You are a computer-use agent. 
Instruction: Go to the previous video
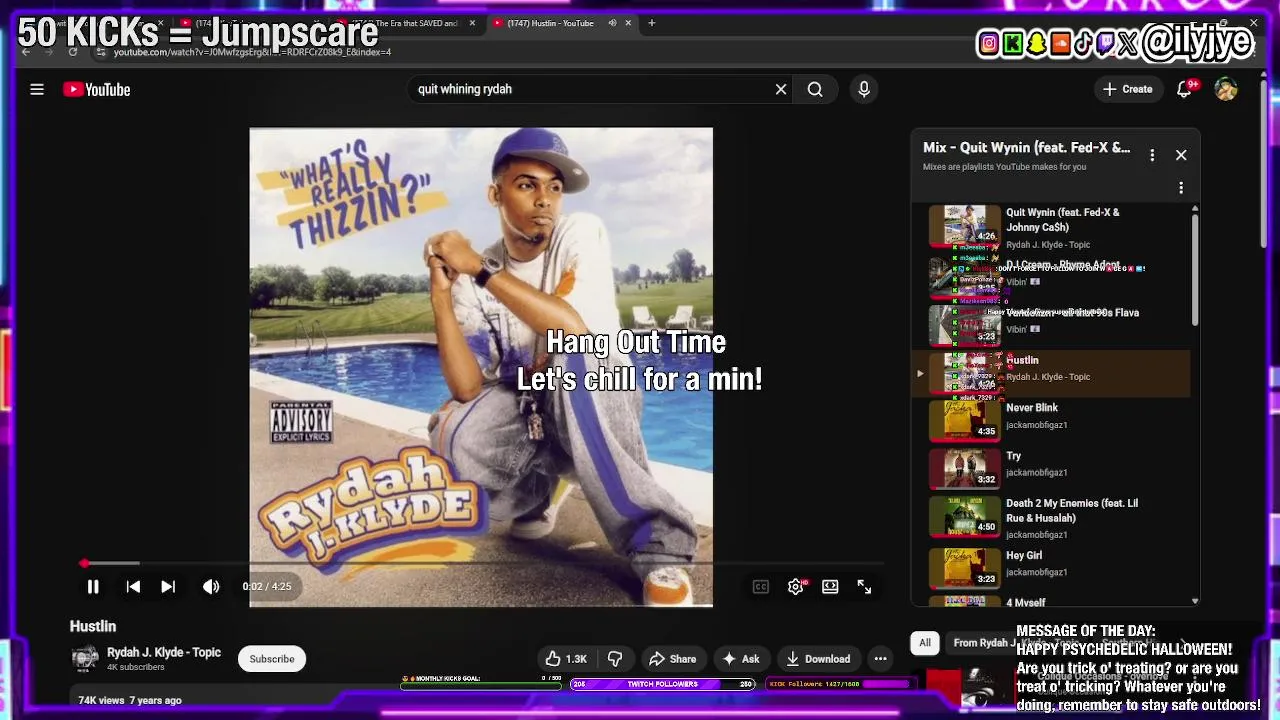point(133,587)
